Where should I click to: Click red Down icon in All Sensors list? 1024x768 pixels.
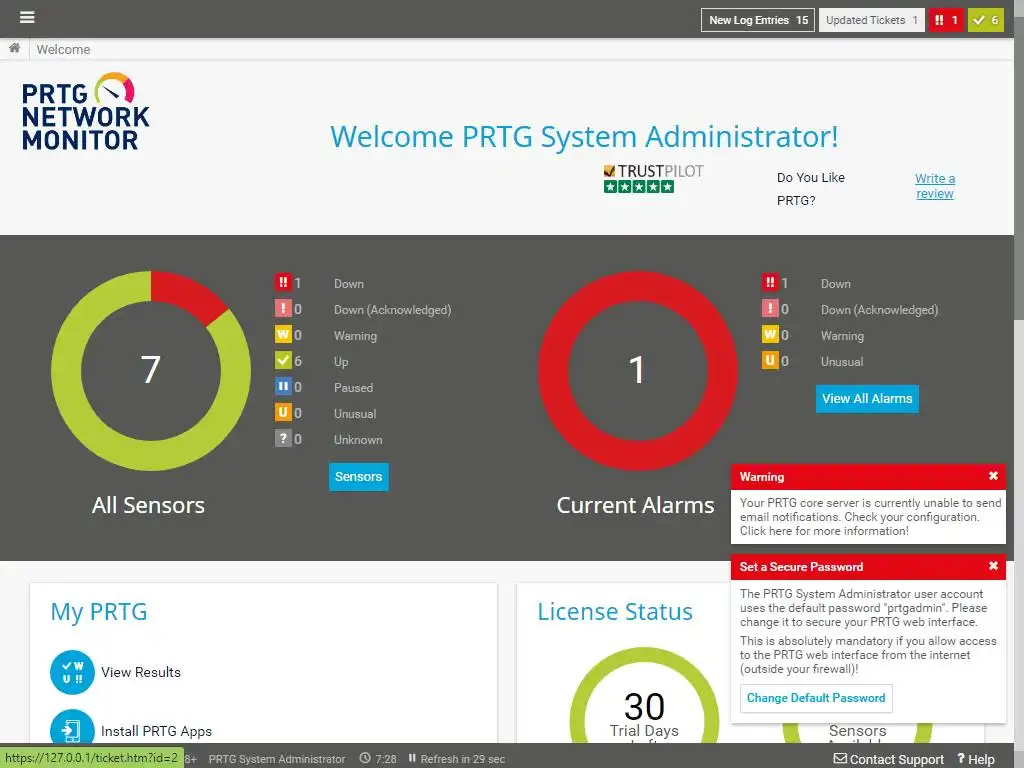point(283,283)
